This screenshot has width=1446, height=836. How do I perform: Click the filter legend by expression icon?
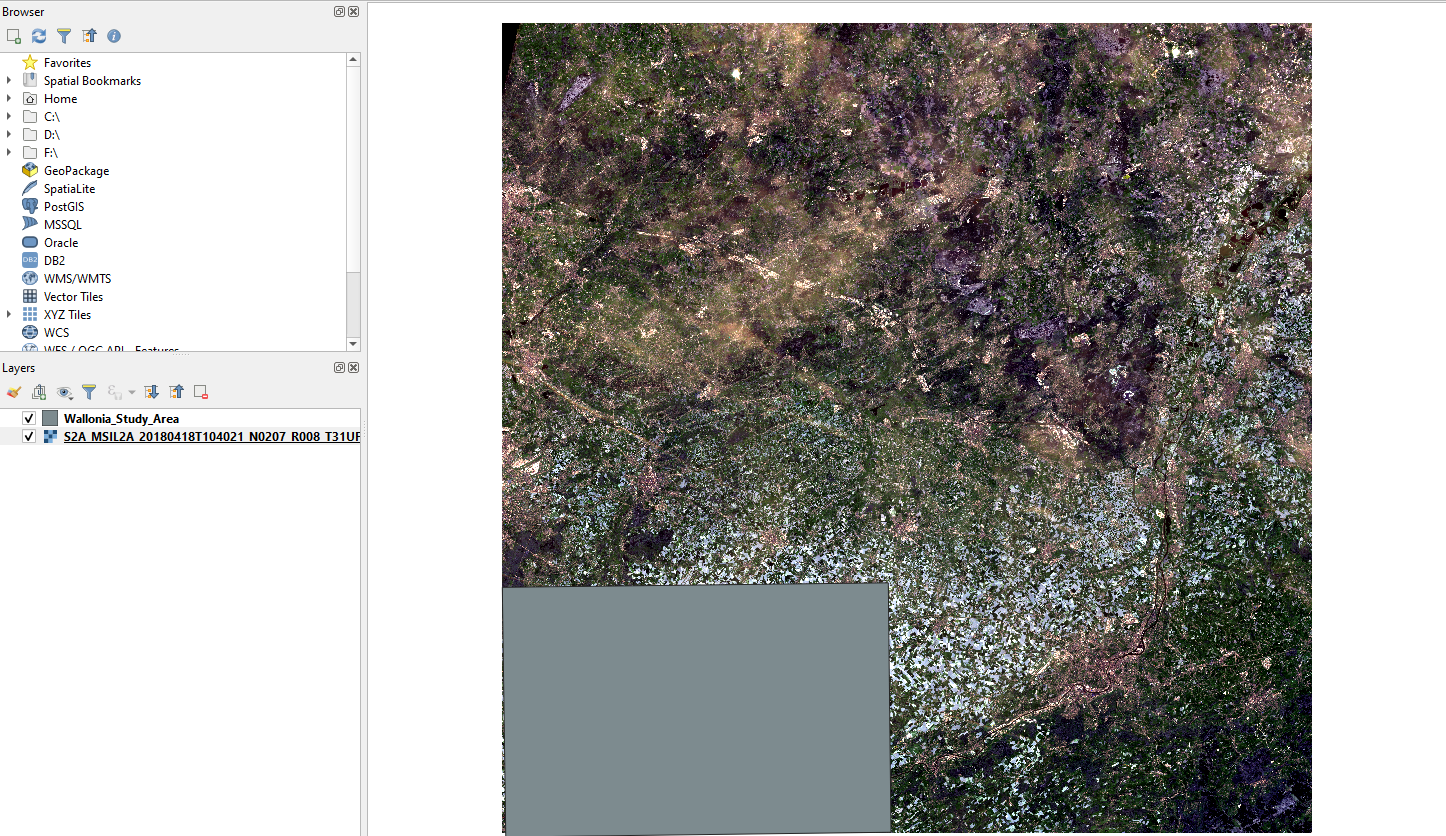pyautogui.click(x=114, y=392)
